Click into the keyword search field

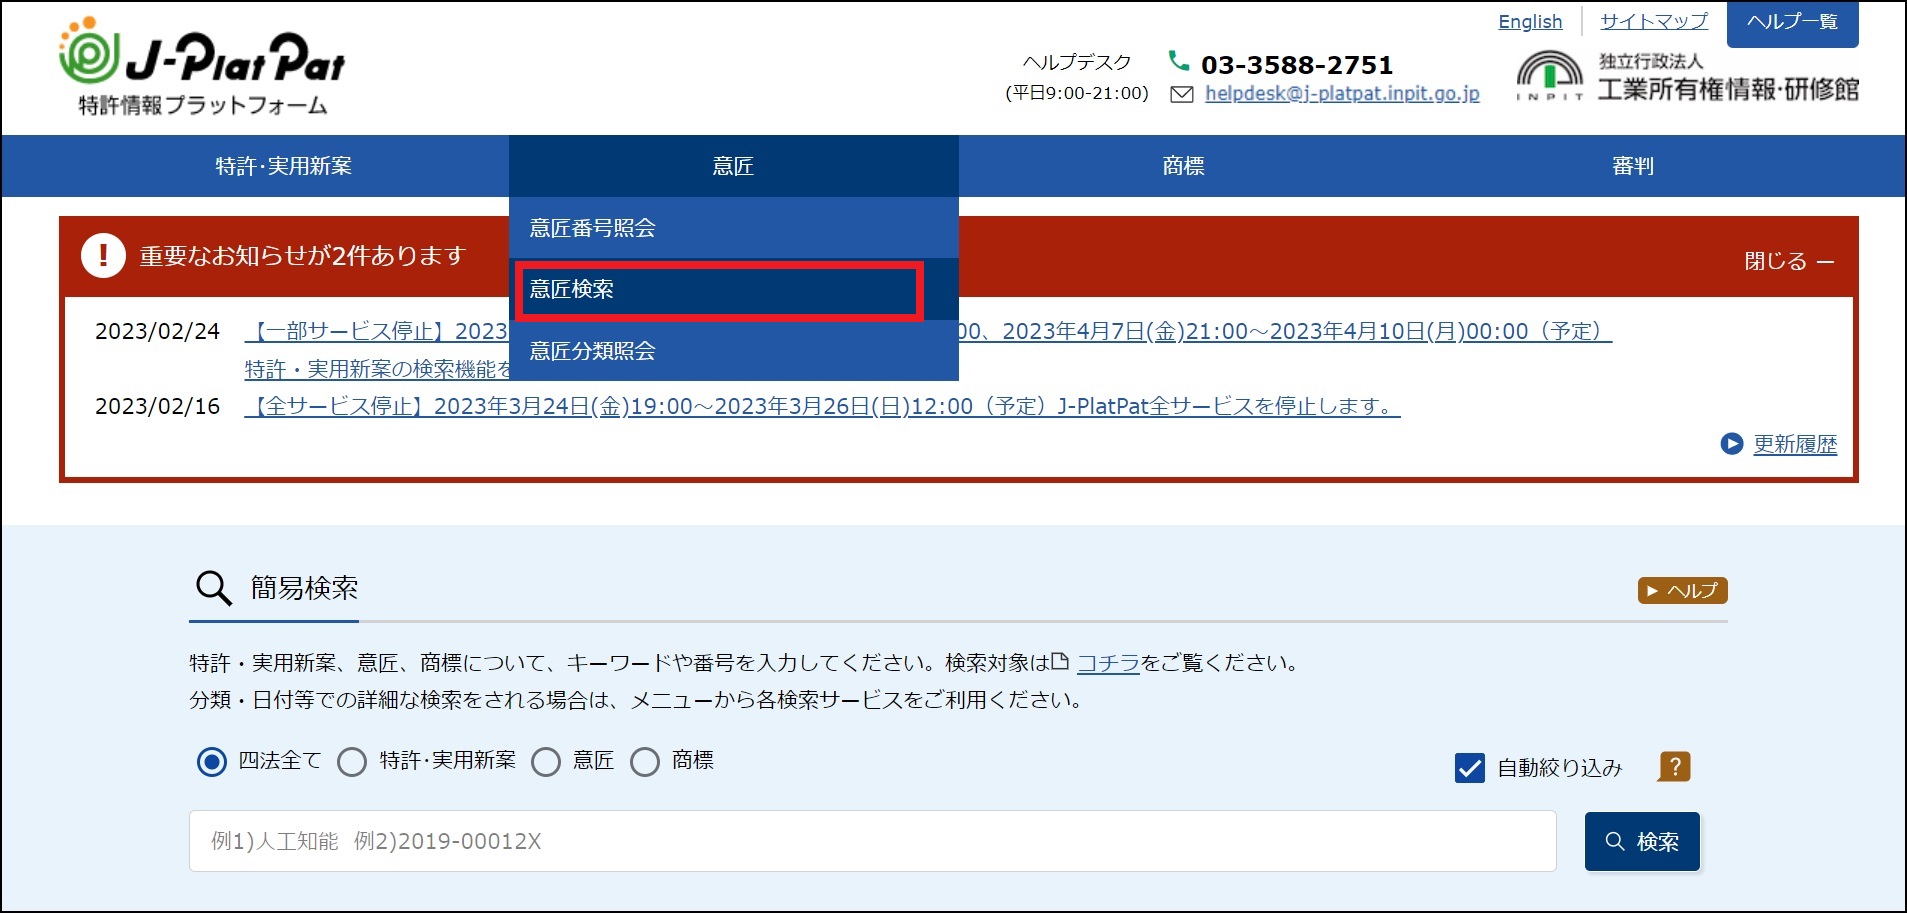(x=872, y=841)
